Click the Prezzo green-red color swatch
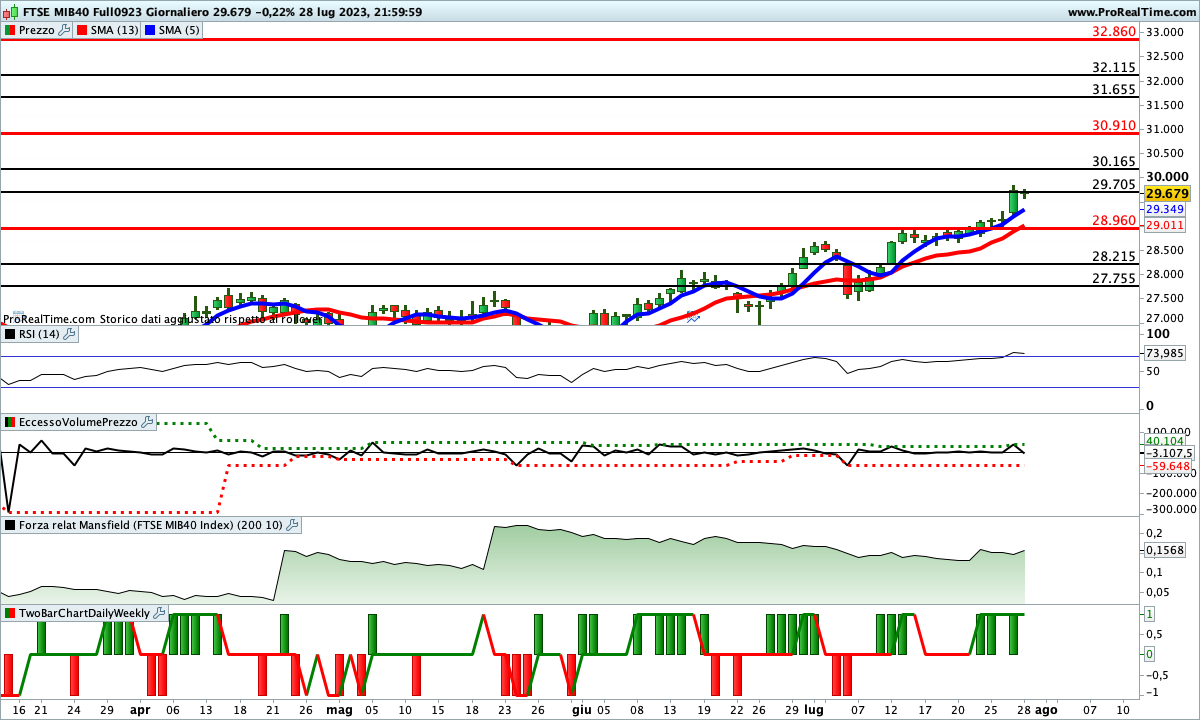 10,30
